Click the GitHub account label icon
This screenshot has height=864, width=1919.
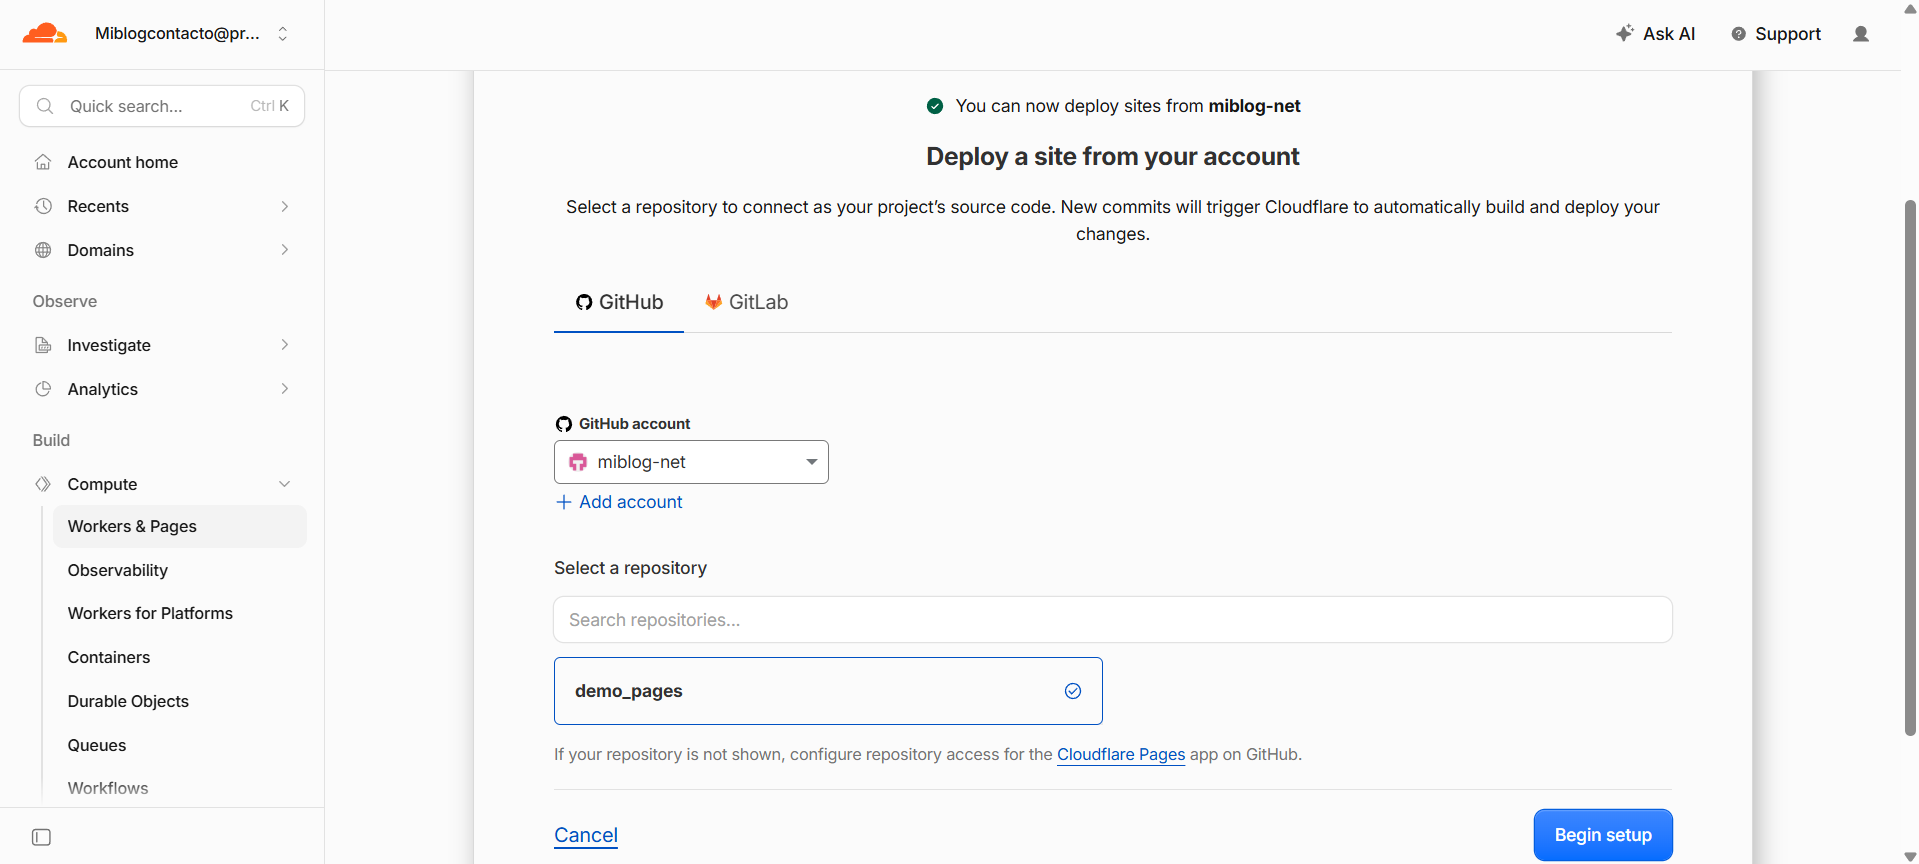[564, 424]
